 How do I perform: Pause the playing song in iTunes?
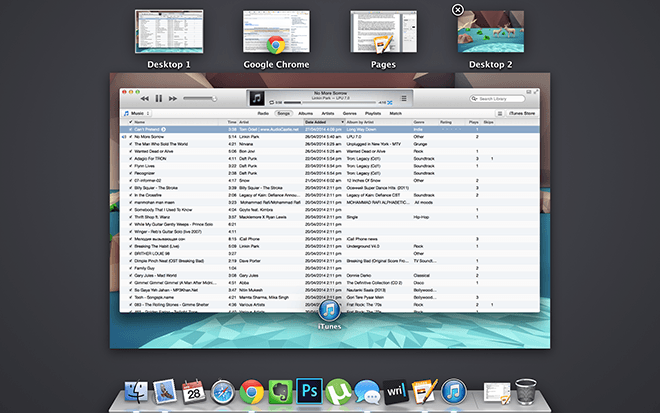[159, 99]
